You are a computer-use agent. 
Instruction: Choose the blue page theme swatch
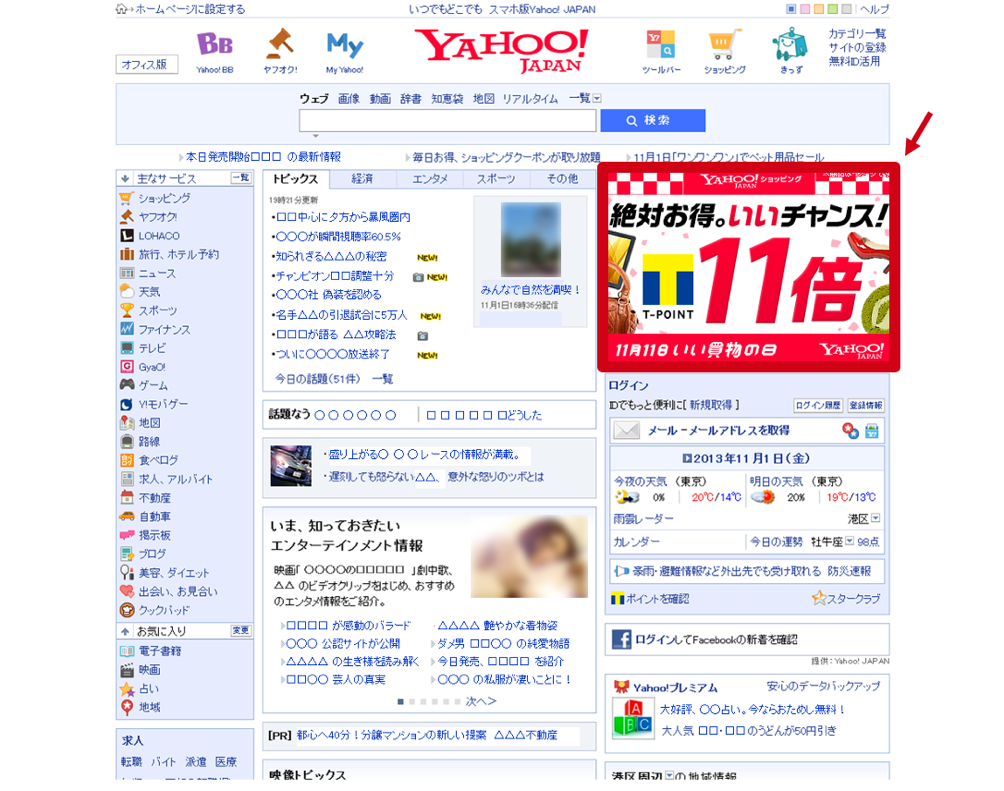pos(791,9)
